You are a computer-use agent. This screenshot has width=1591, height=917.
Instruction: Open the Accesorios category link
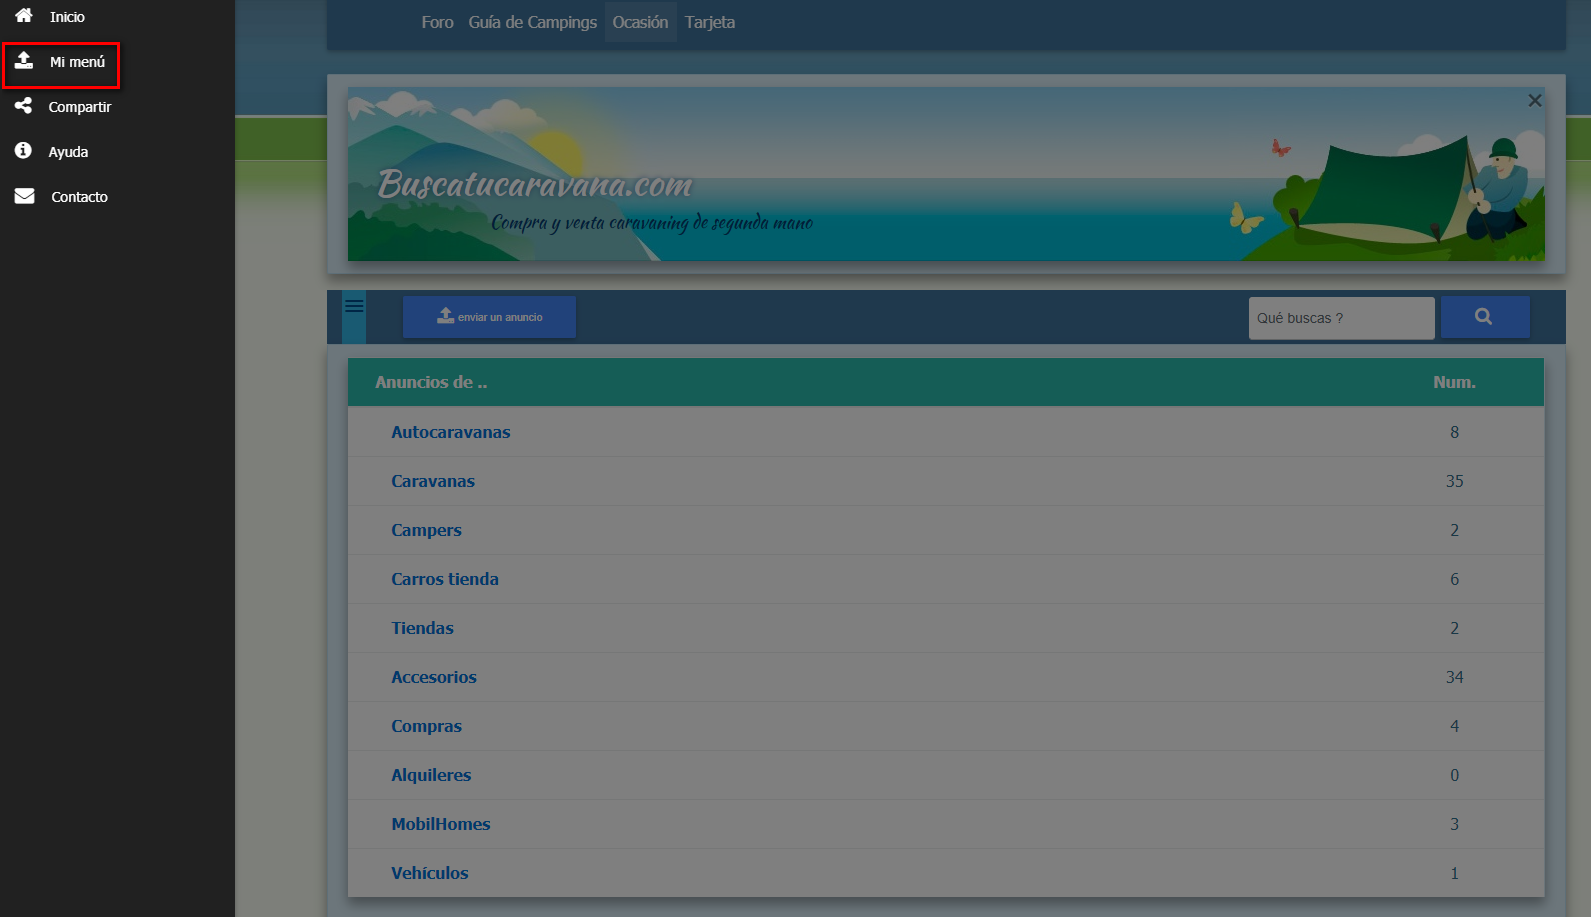(433, 677)
